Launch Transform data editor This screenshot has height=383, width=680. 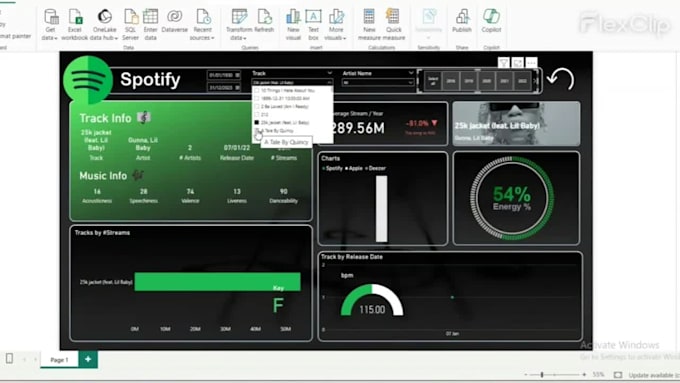239,25
